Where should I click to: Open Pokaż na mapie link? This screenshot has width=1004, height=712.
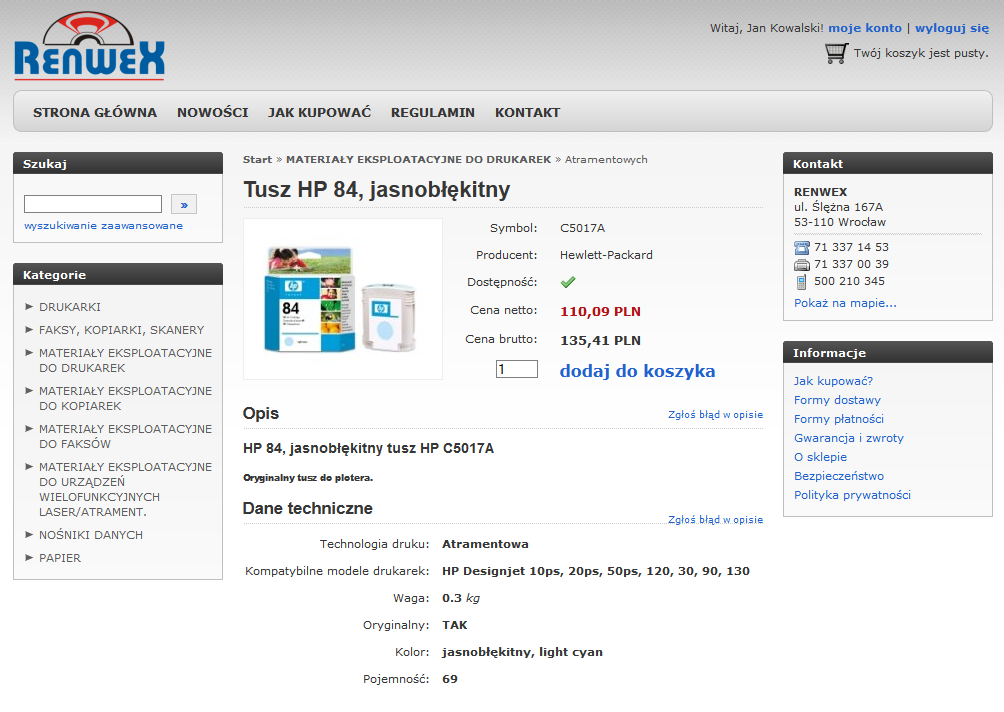(845, 303)
